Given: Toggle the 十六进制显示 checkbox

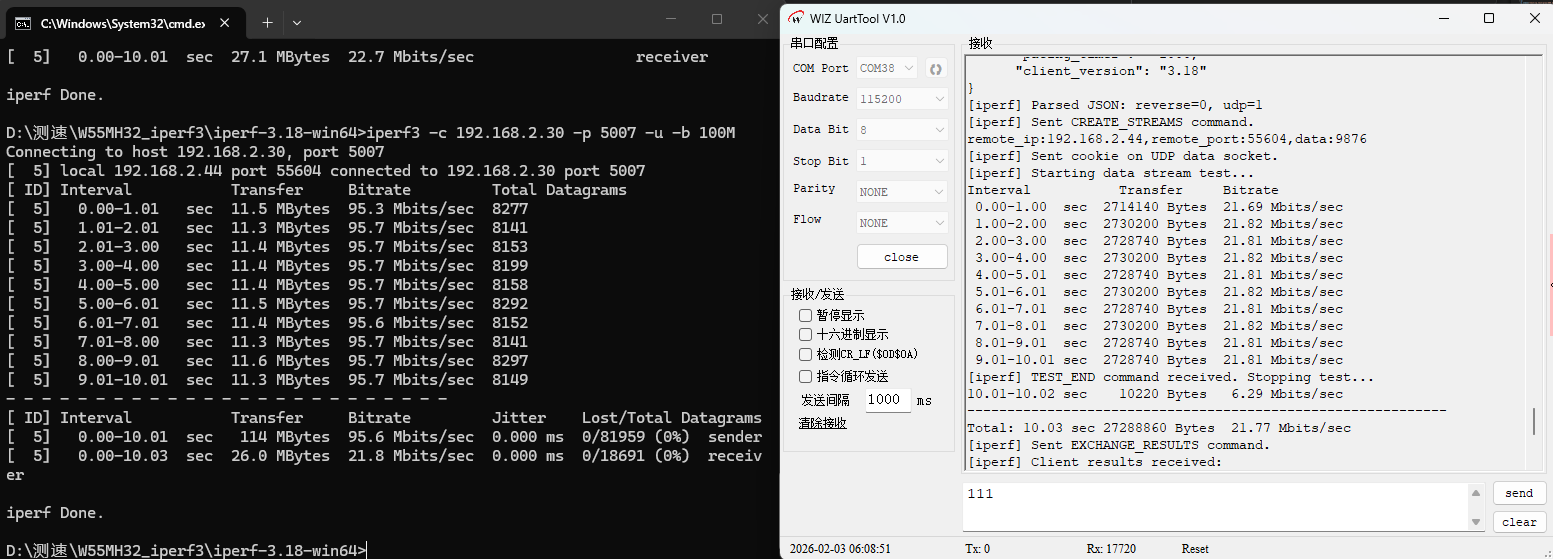Looking at the screenshot, I should pos(806,335).
